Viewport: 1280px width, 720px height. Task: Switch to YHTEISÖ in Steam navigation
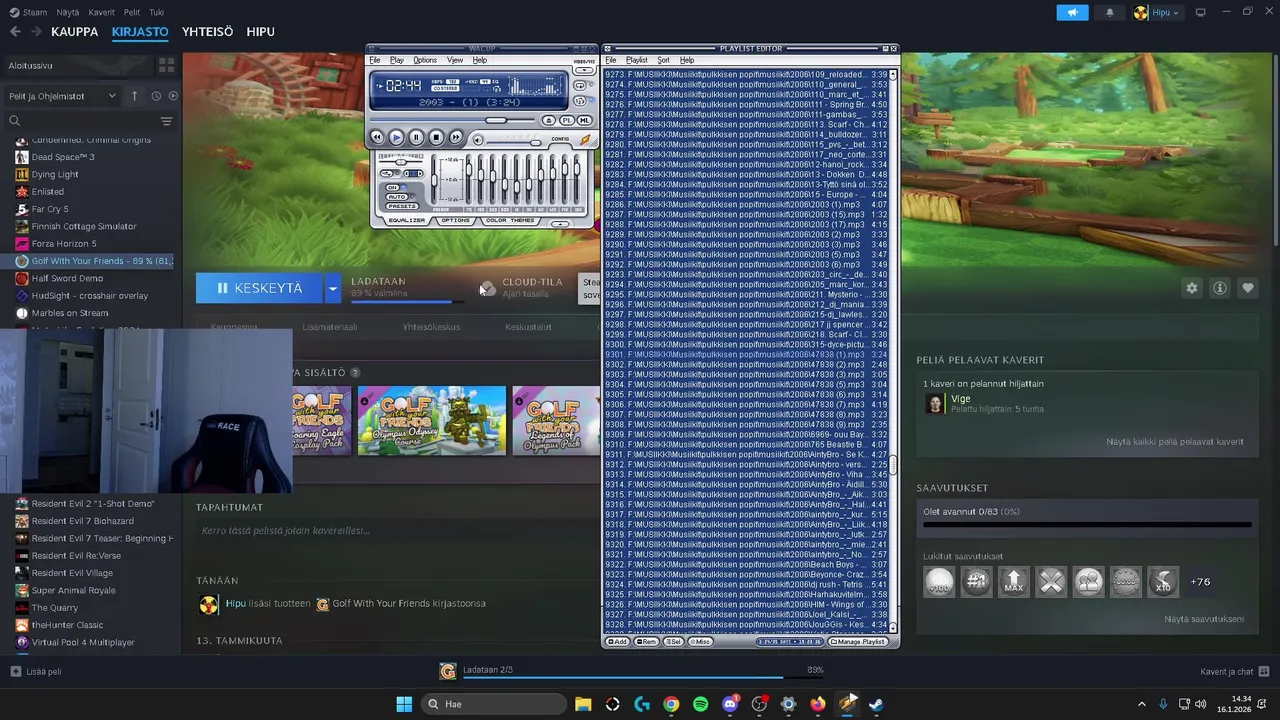click(207, 32)
